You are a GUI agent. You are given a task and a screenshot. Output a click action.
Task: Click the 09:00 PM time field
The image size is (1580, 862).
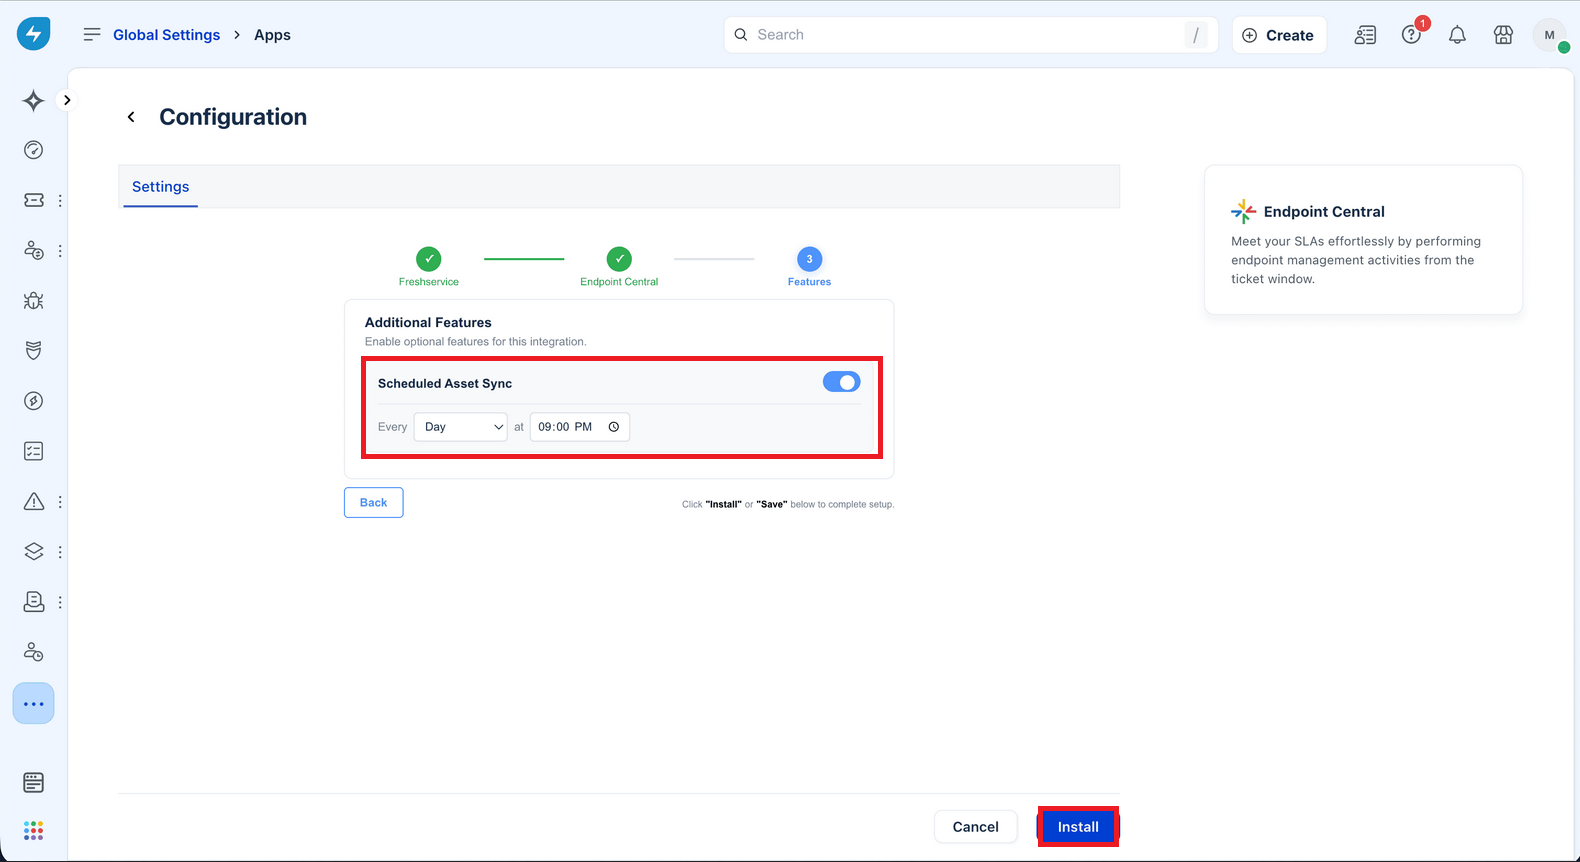click(x=580, y=427)
